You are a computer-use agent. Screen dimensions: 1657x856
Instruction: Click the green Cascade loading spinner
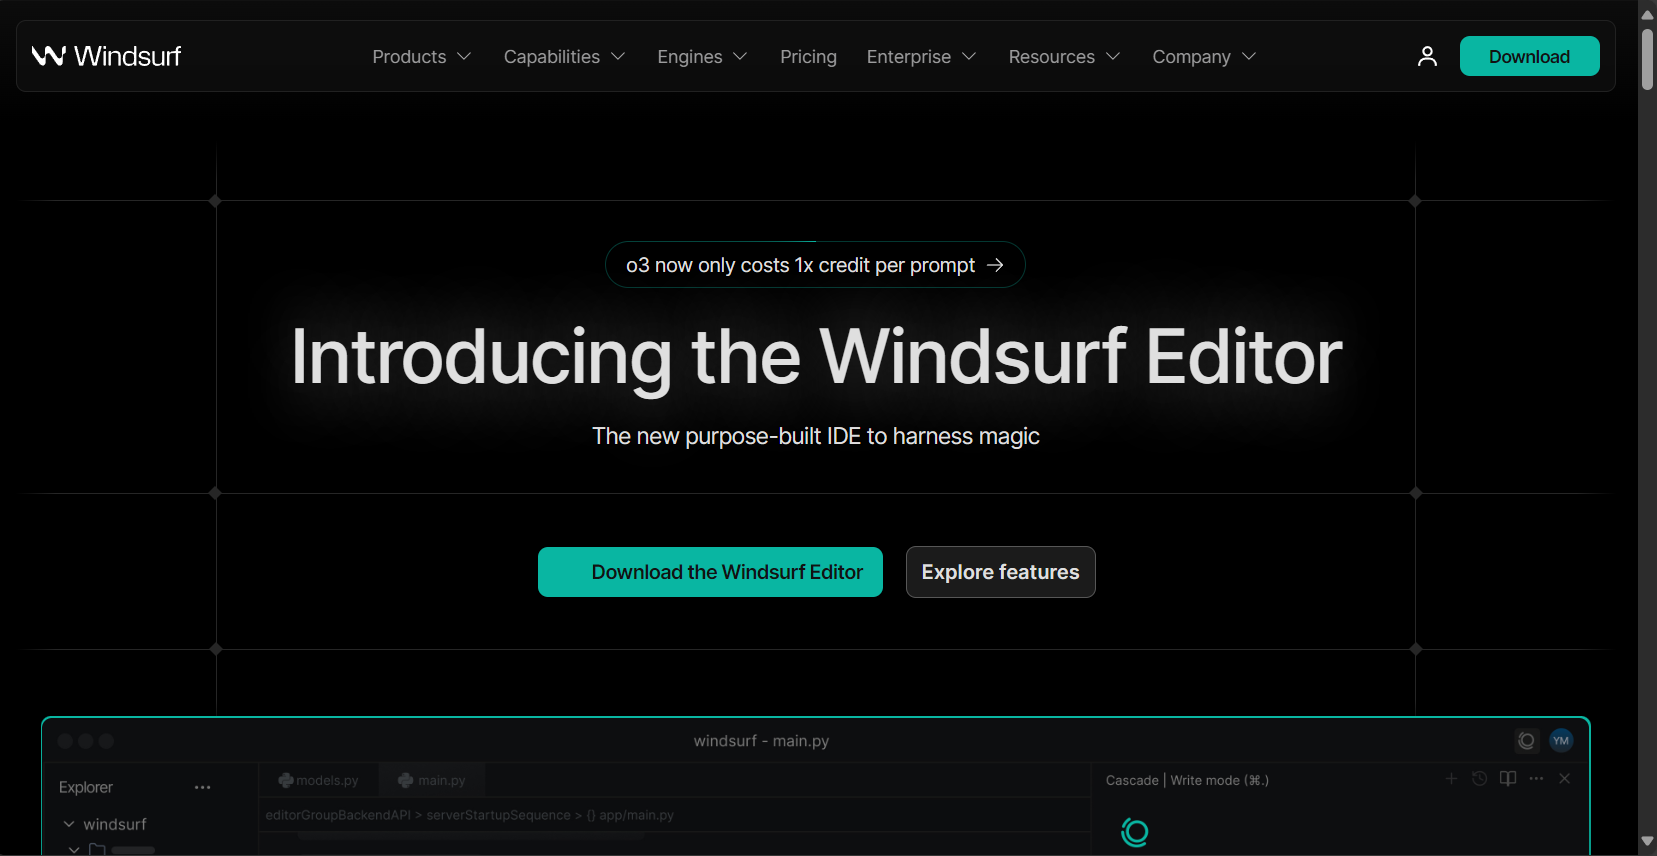pos(1135,832)
